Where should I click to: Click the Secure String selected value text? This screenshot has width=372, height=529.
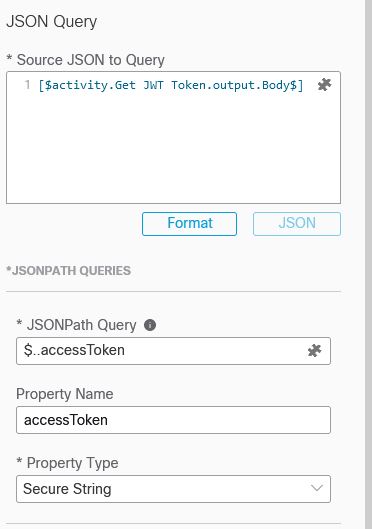pyautogui.click(x=67, y=489)
